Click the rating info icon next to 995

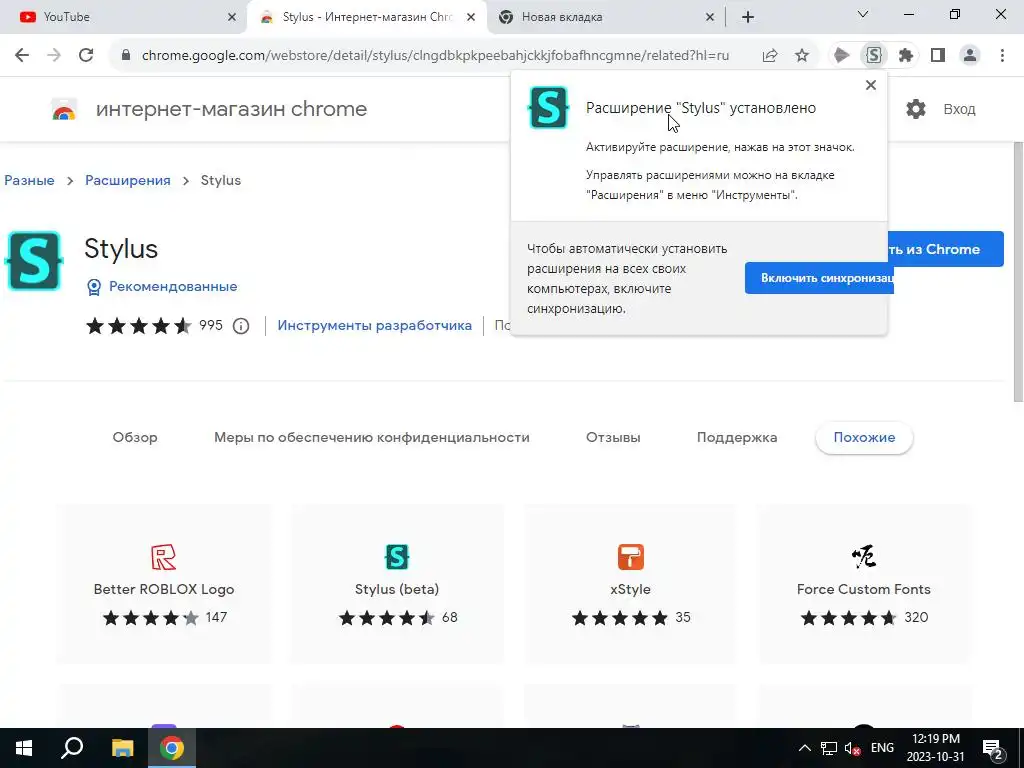pos(241,326)
